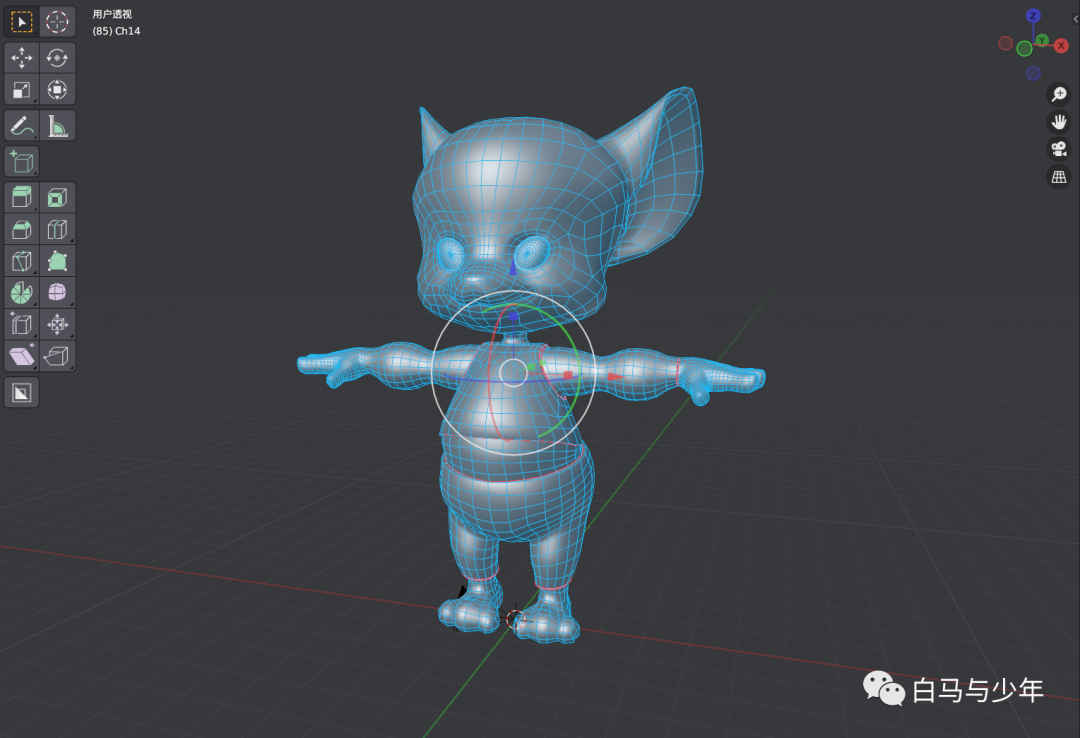Image resolution: width=1080 pixels, height=738 pixels.
Task: Activate the Shrink/Fatten tool
Action: pyautogui.click(x=57, y=325)
